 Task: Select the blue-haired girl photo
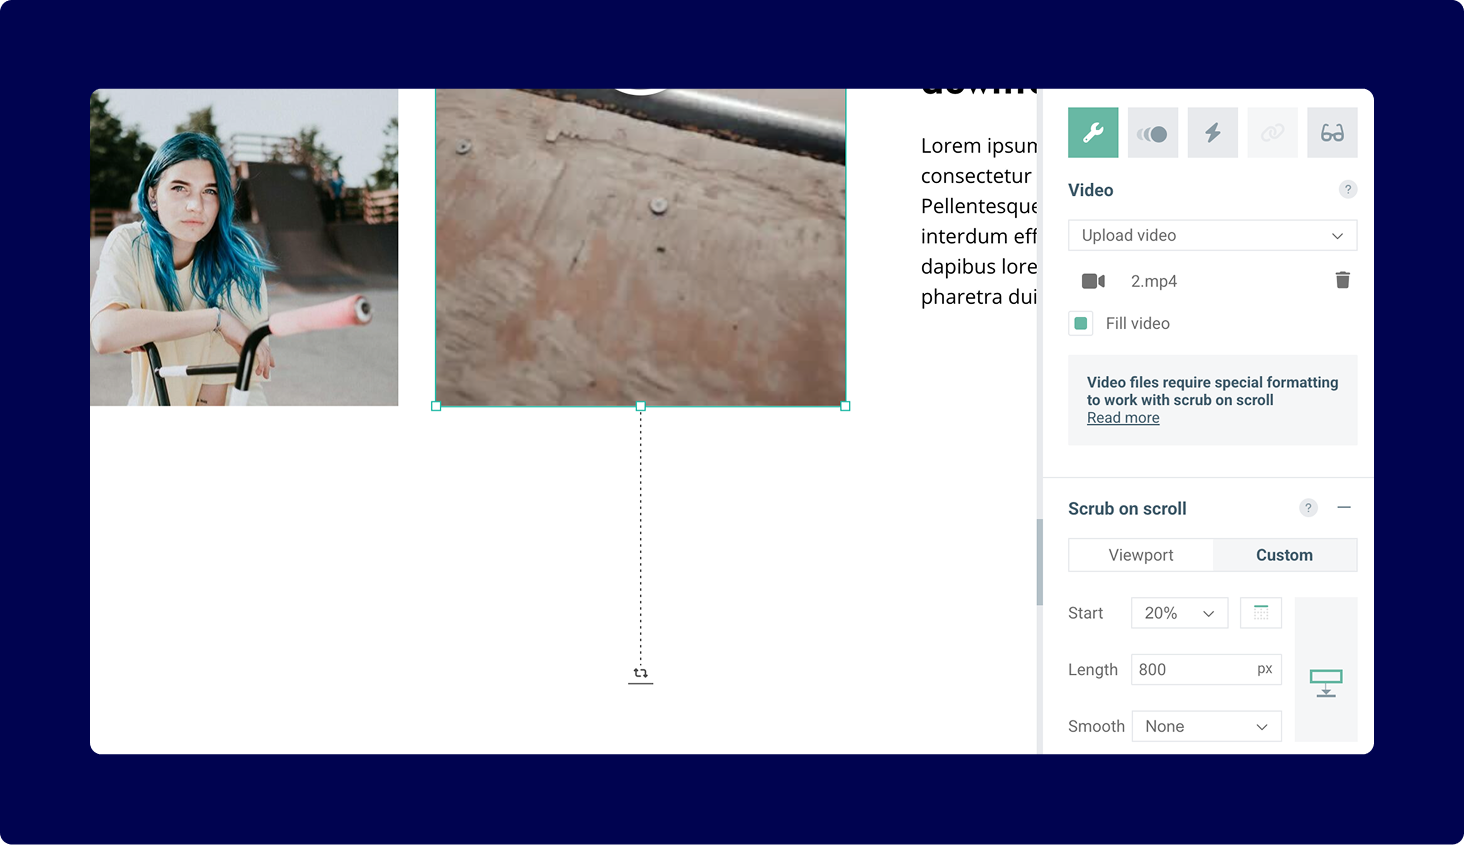[244, 247]
